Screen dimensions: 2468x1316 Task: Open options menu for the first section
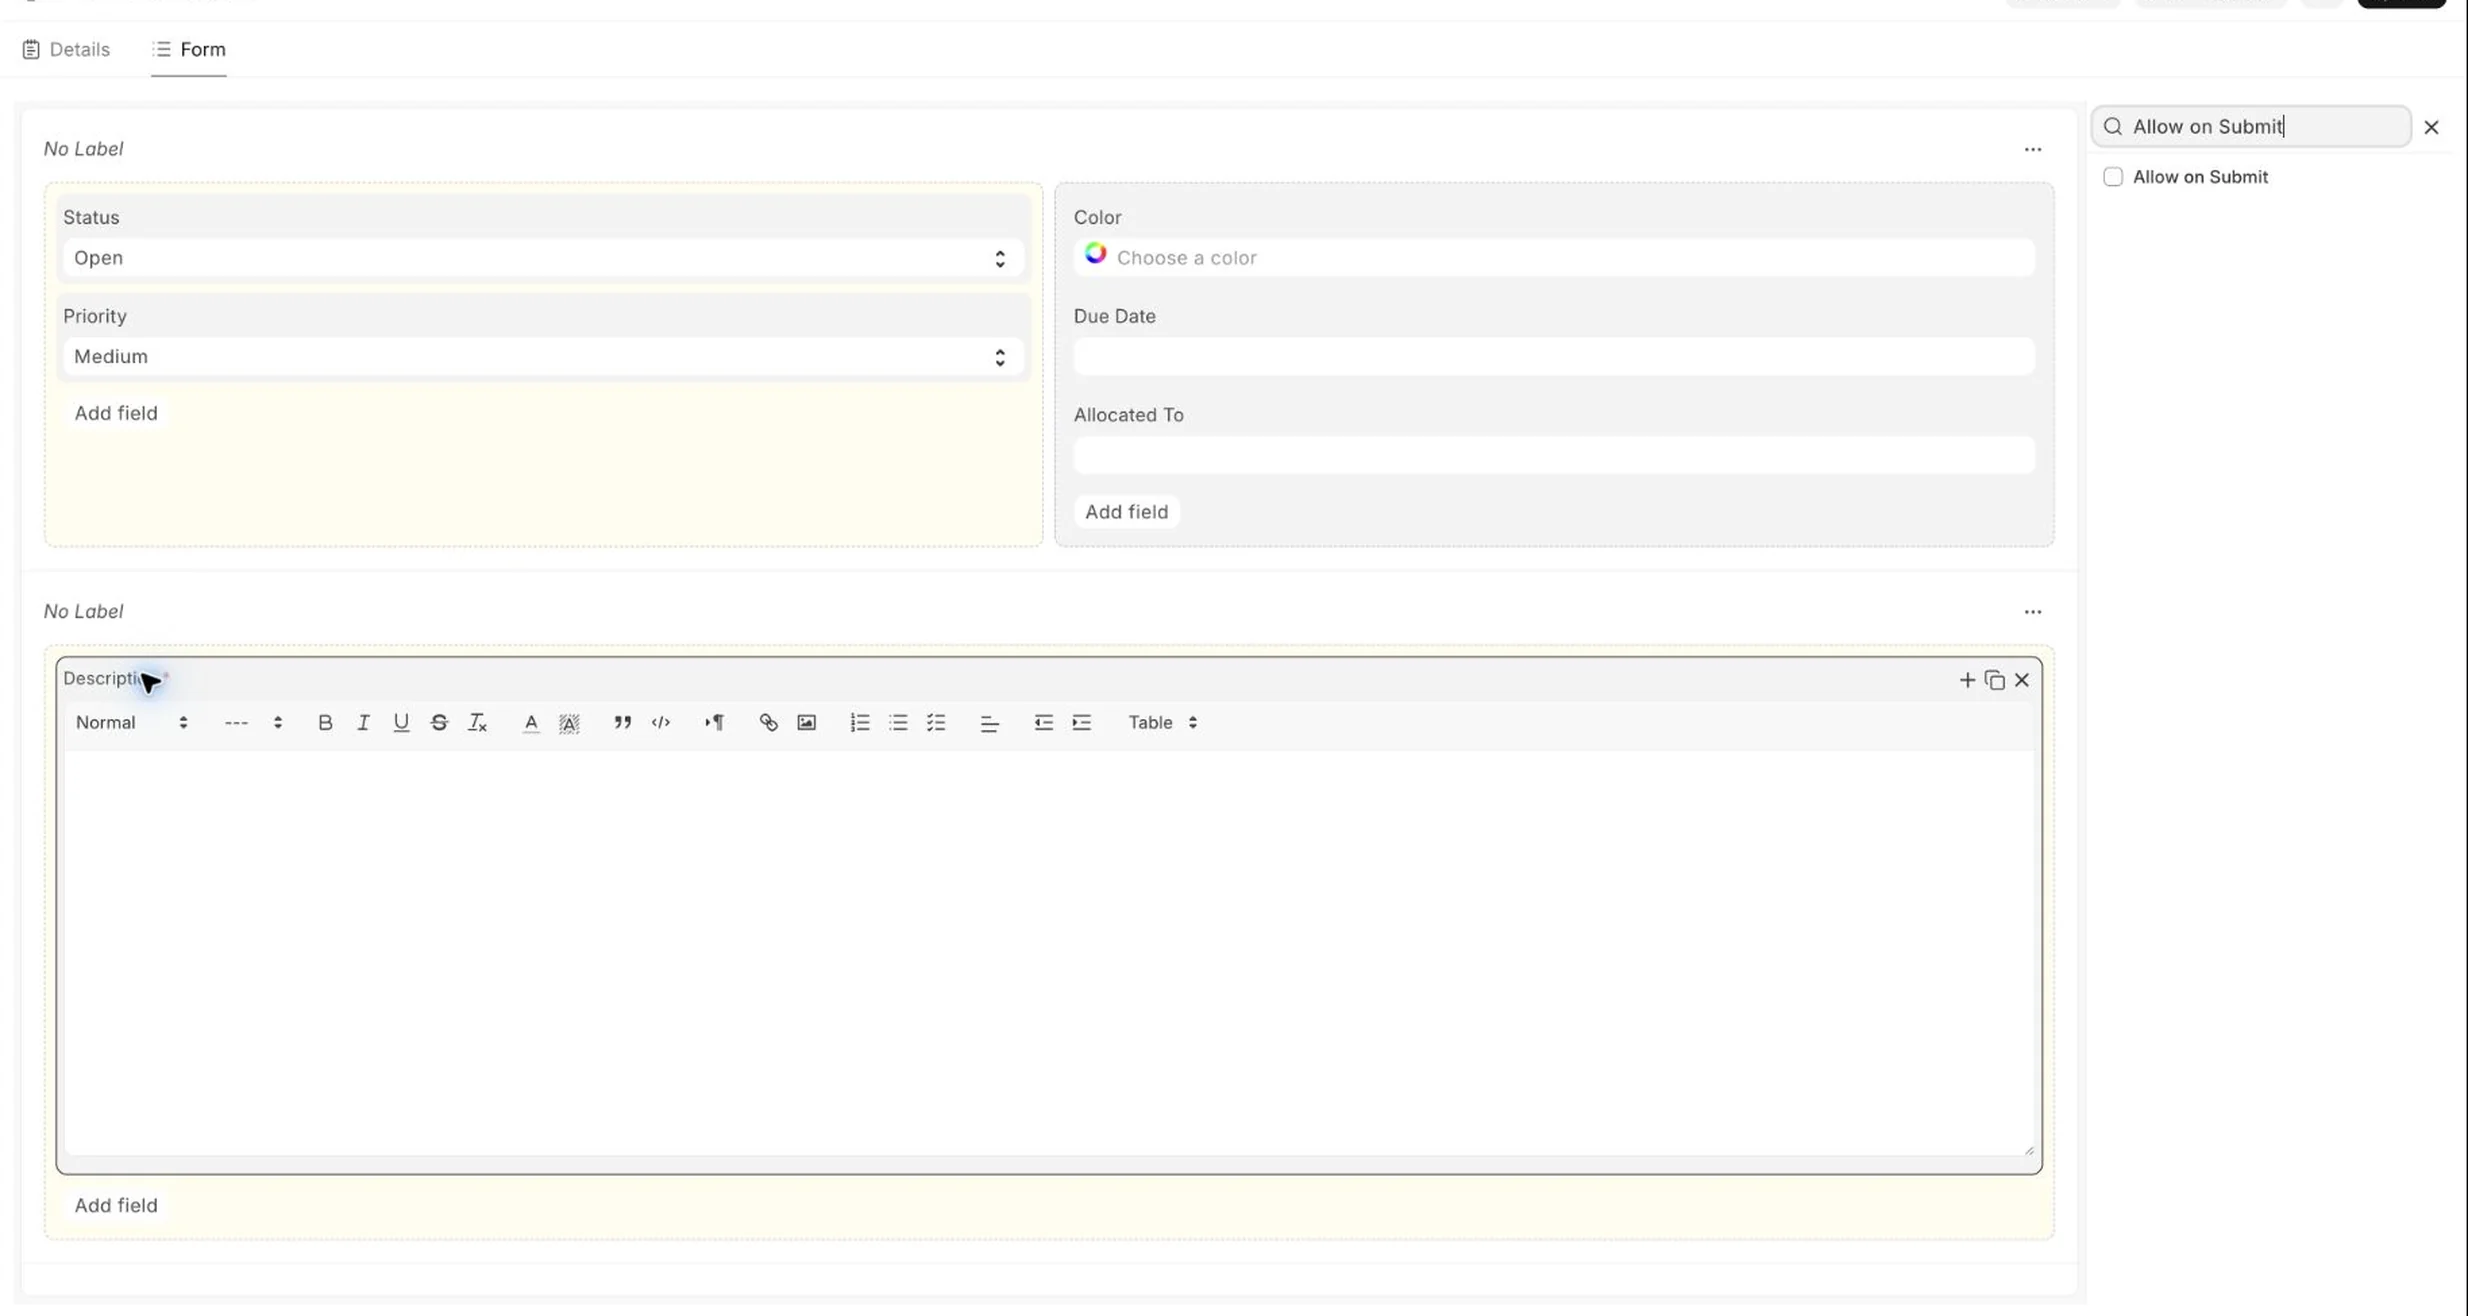point(2033,149)
